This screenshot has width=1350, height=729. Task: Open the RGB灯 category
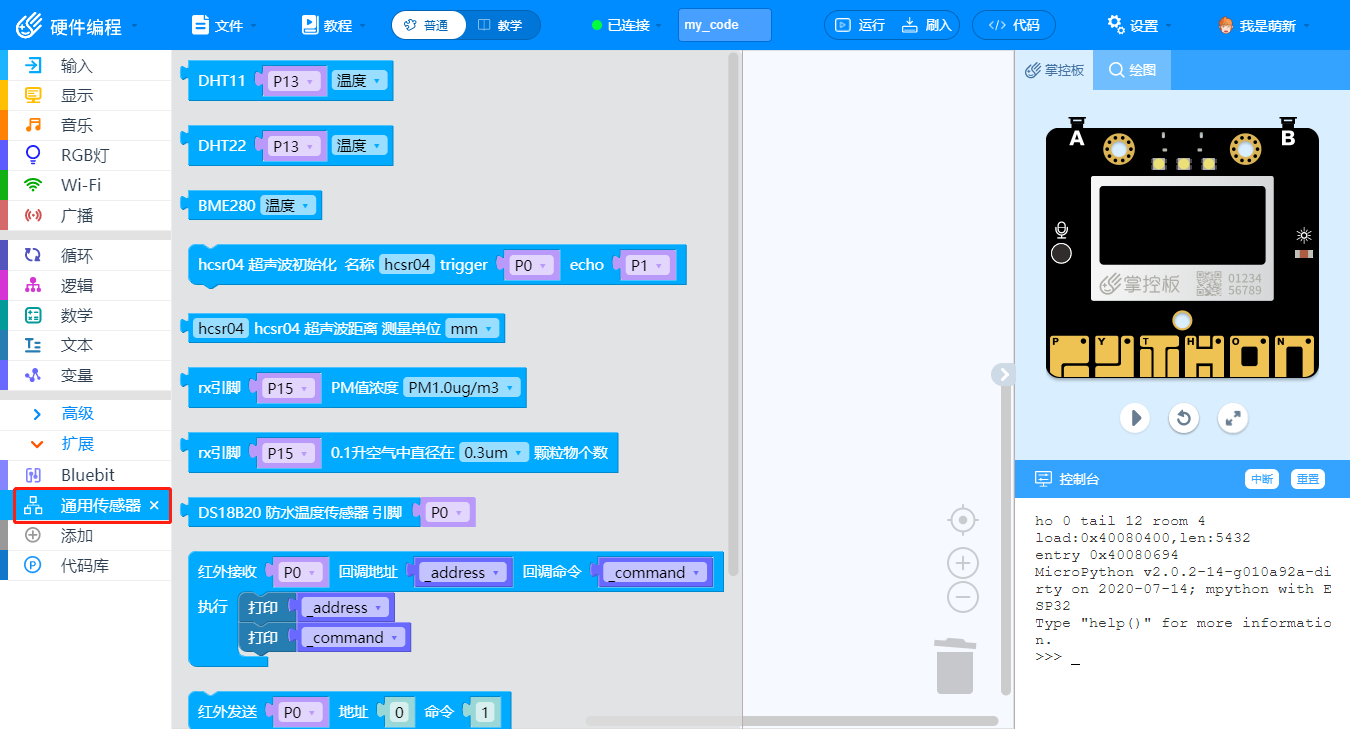coord(85,156)
